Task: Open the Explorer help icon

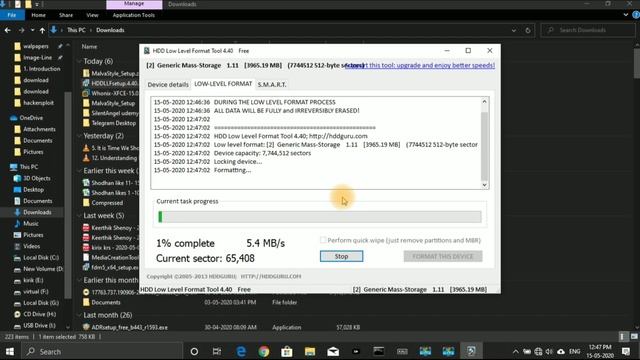Action: (636, 15)
